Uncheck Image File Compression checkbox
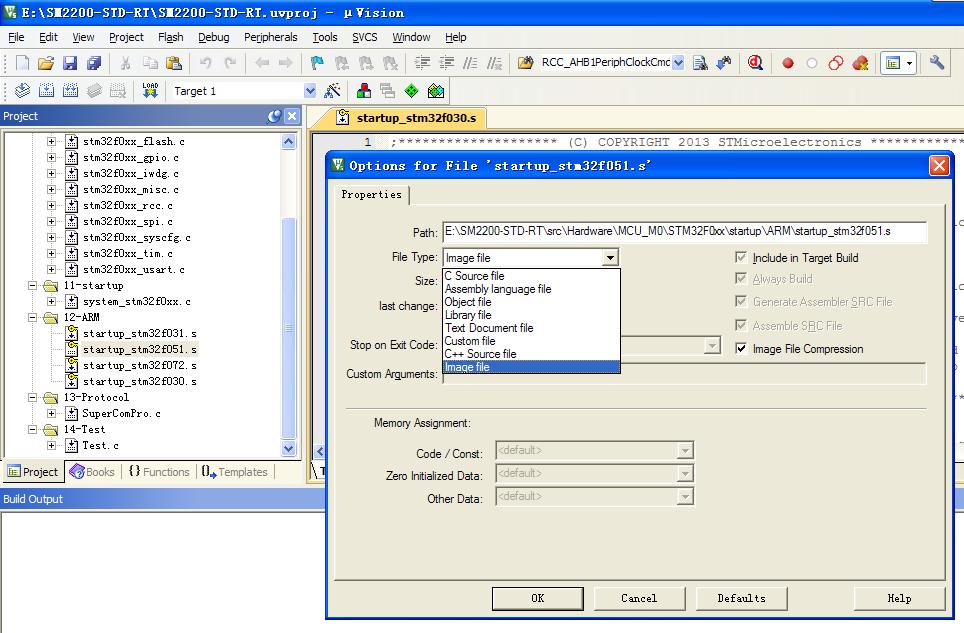The height and width of the screenshot is (633, 964). (741, 348)
